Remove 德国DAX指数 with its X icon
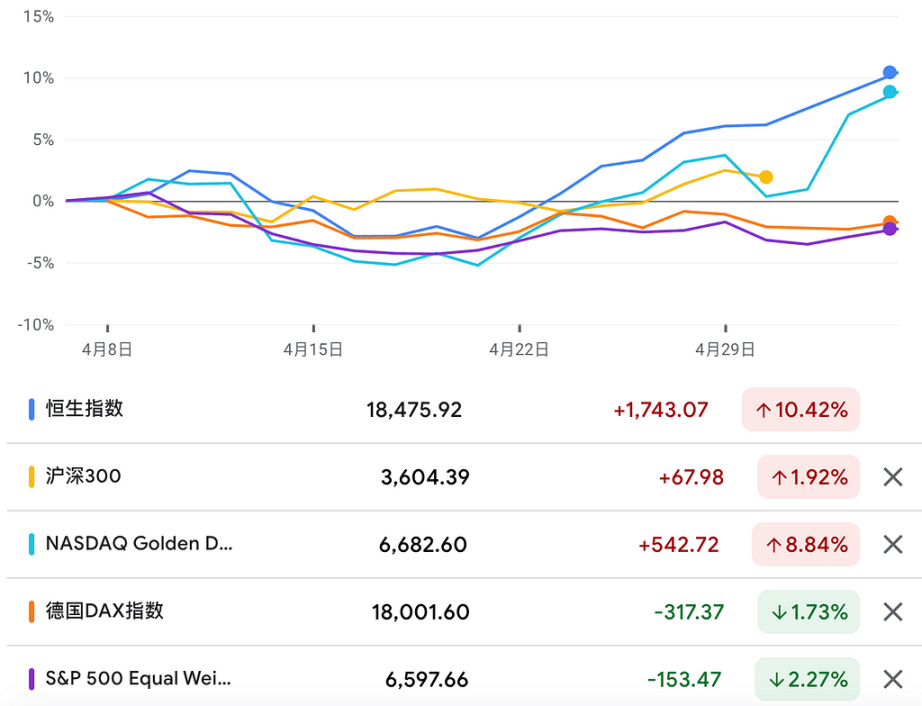 click(893, 612)
